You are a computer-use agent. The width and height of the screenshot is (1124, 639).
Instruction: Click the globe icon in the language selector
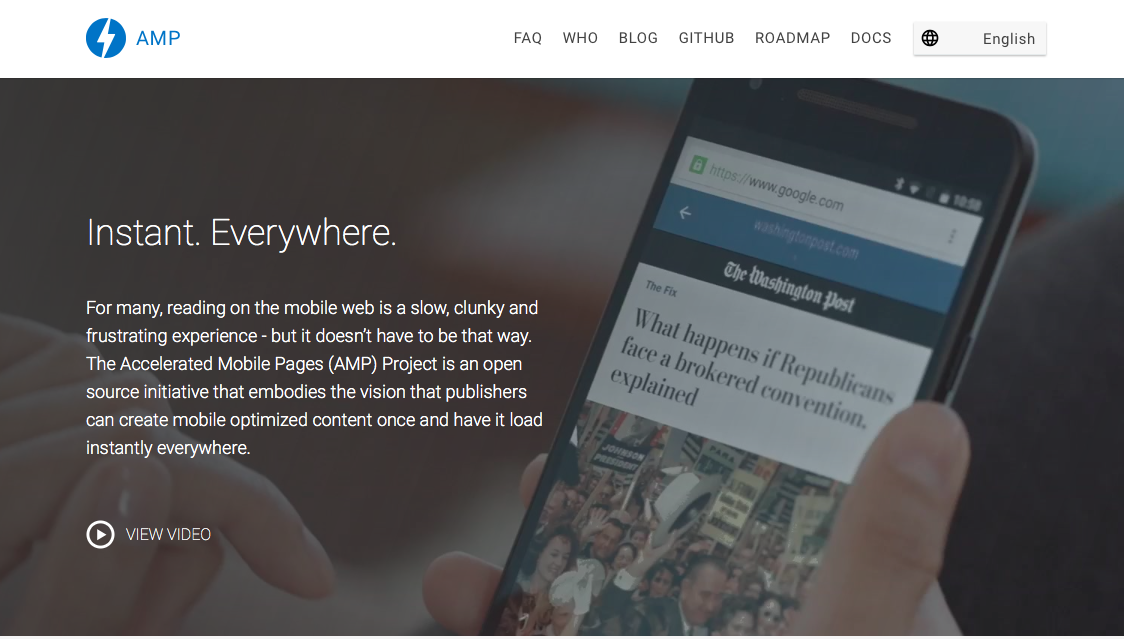(x=930, y=38)
